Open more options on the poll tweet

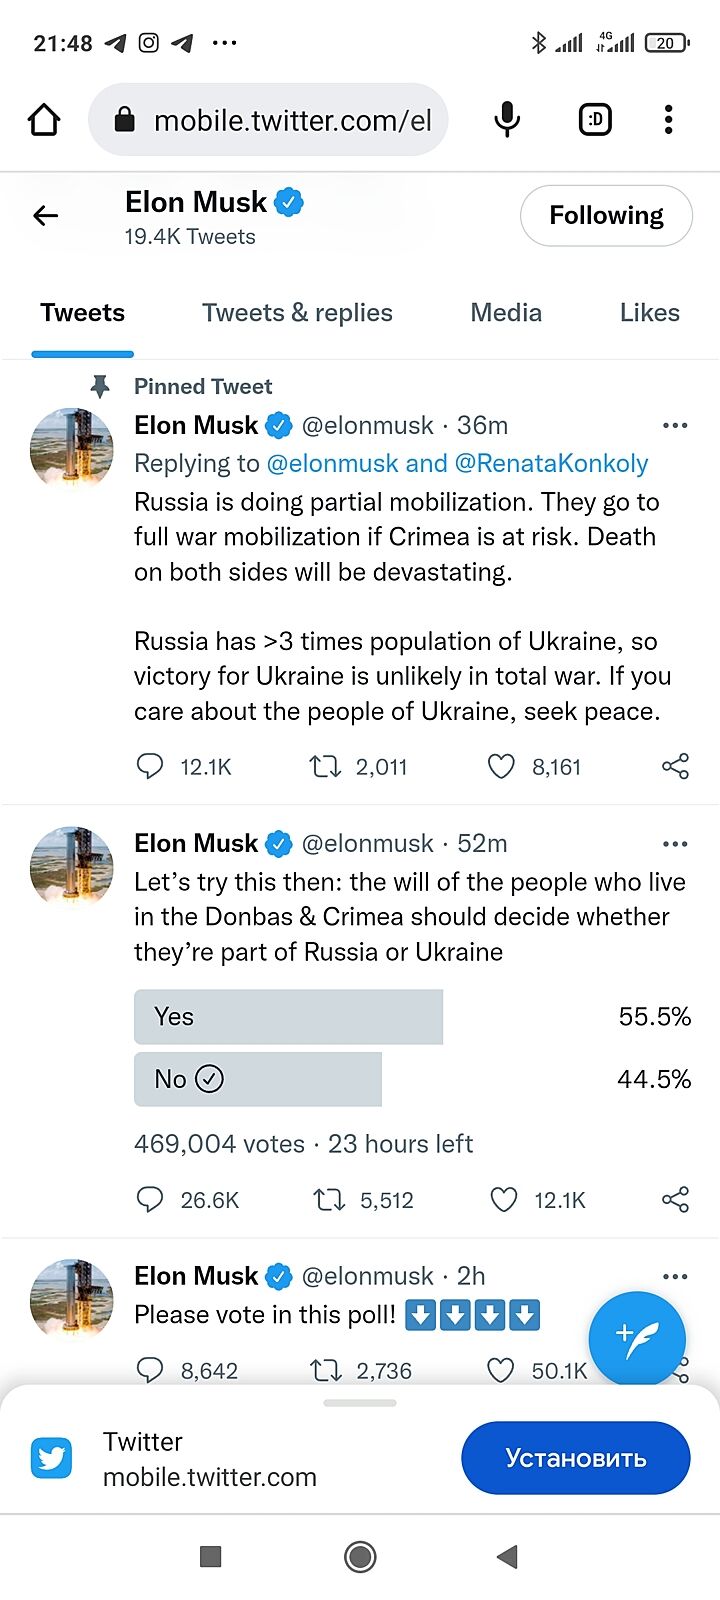[x=675, y=844]
